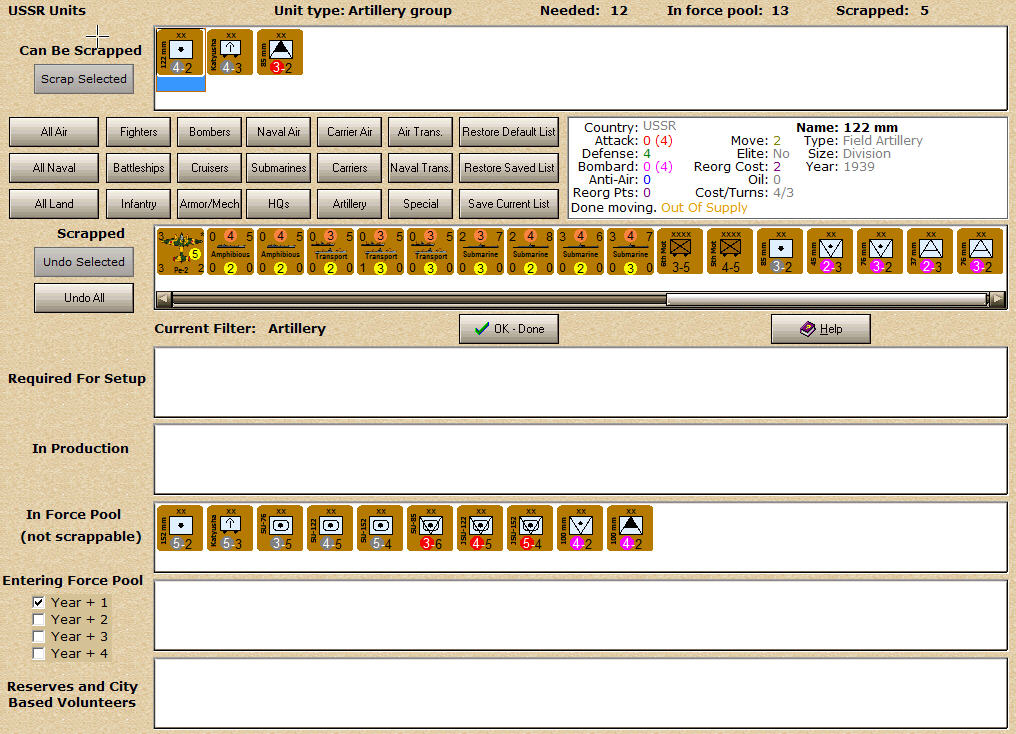
Task: Click the Undo Selected button
Action: tap(84, 262)
